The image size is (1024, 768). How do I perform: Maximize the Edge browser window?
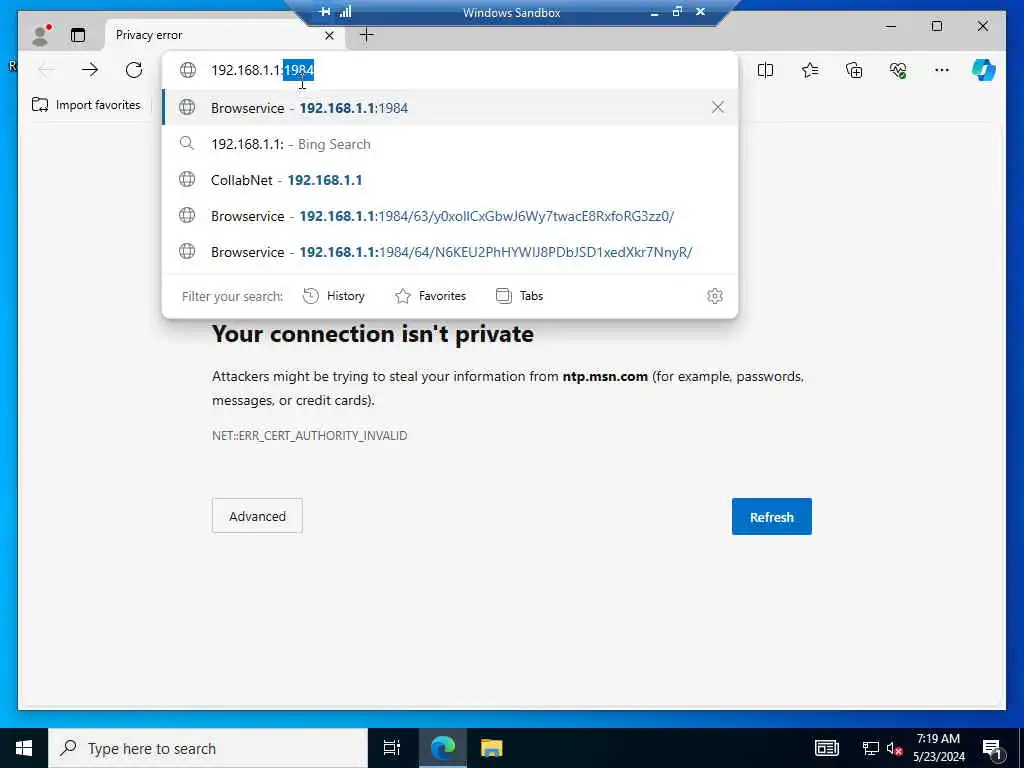point(937,26)
